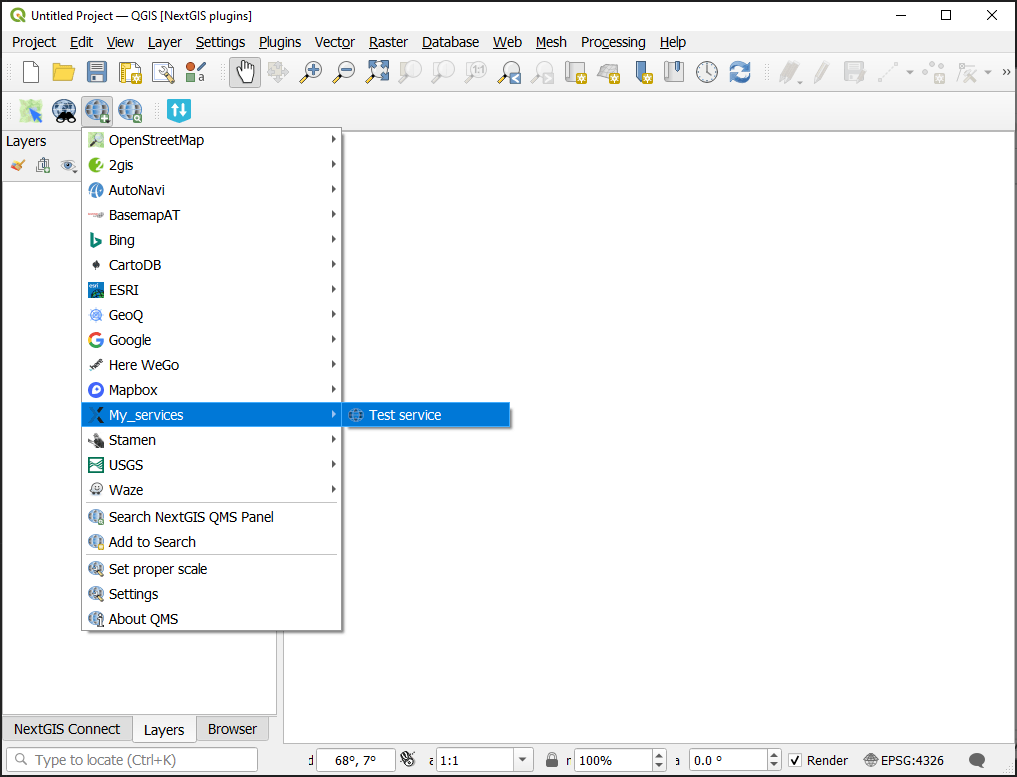Expand the hidden toolbar overflow chevron
The image size is (1017, 777).
tap(1005, 72)
